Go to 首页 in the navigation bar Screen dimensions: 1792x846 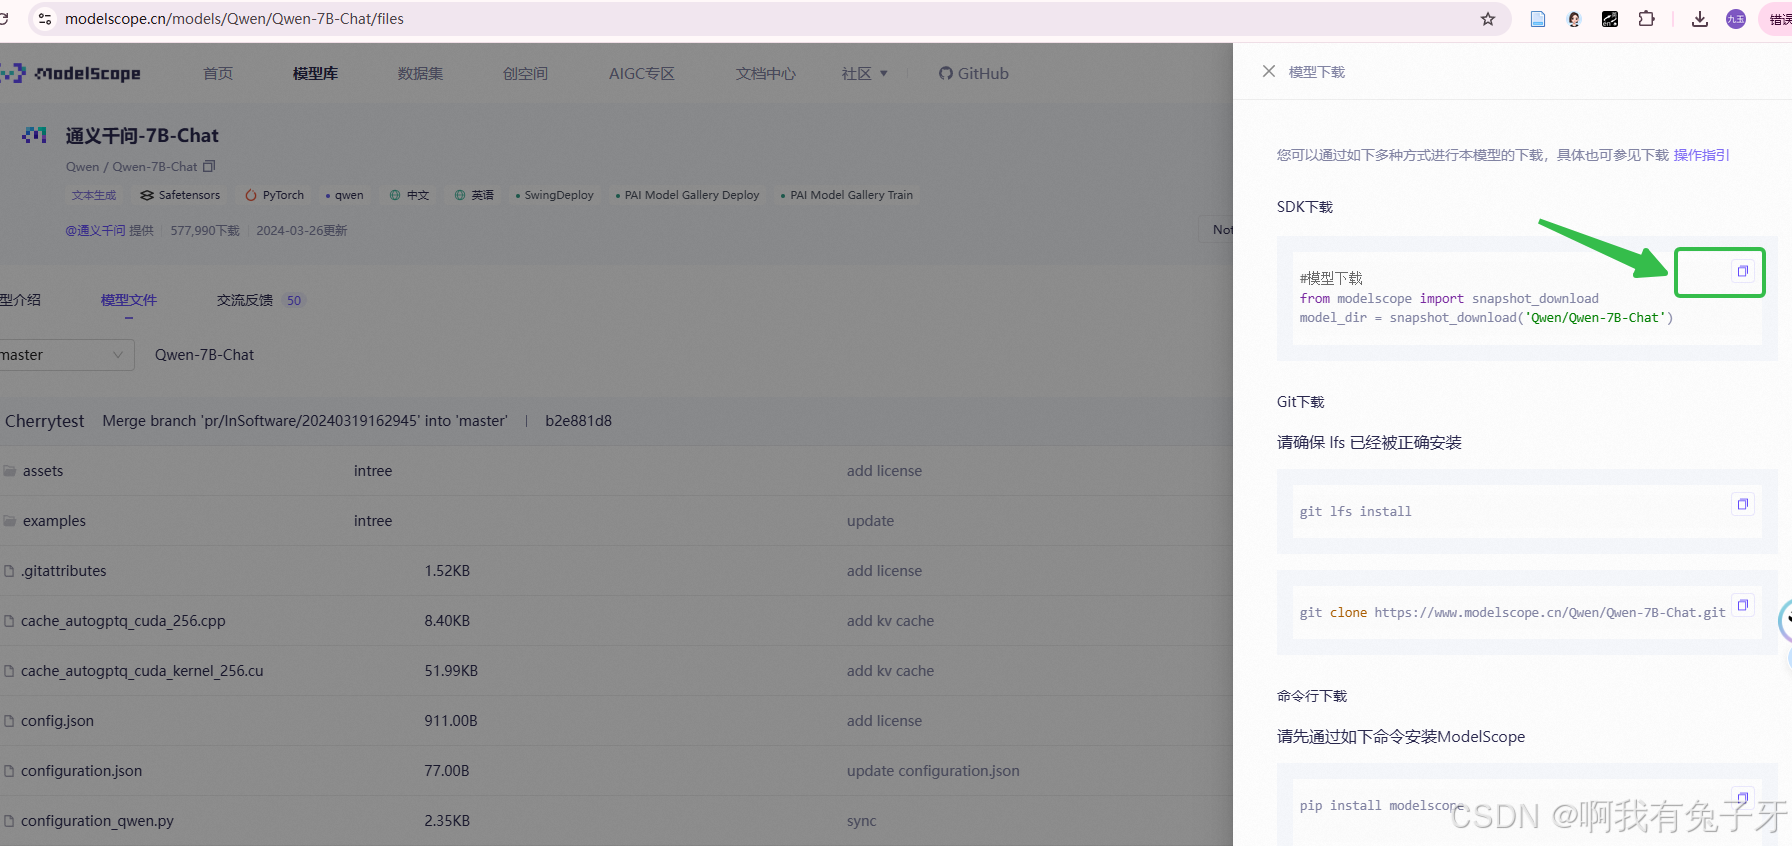(x=218, y=73)
